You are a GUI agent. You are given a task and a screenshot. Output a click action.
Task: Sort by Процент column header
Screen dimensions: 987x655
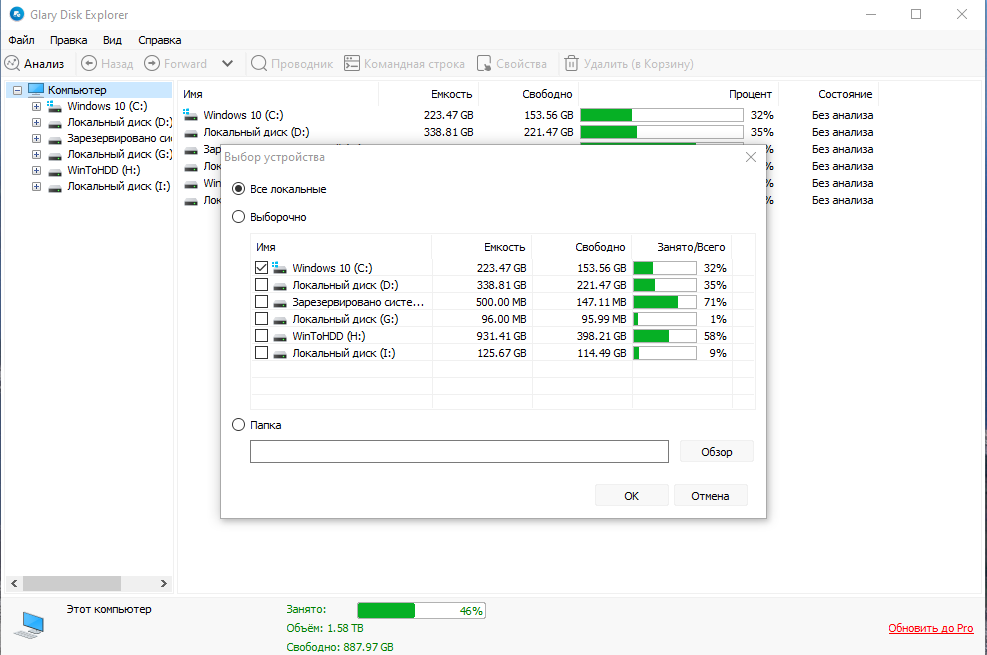[679, 94]
